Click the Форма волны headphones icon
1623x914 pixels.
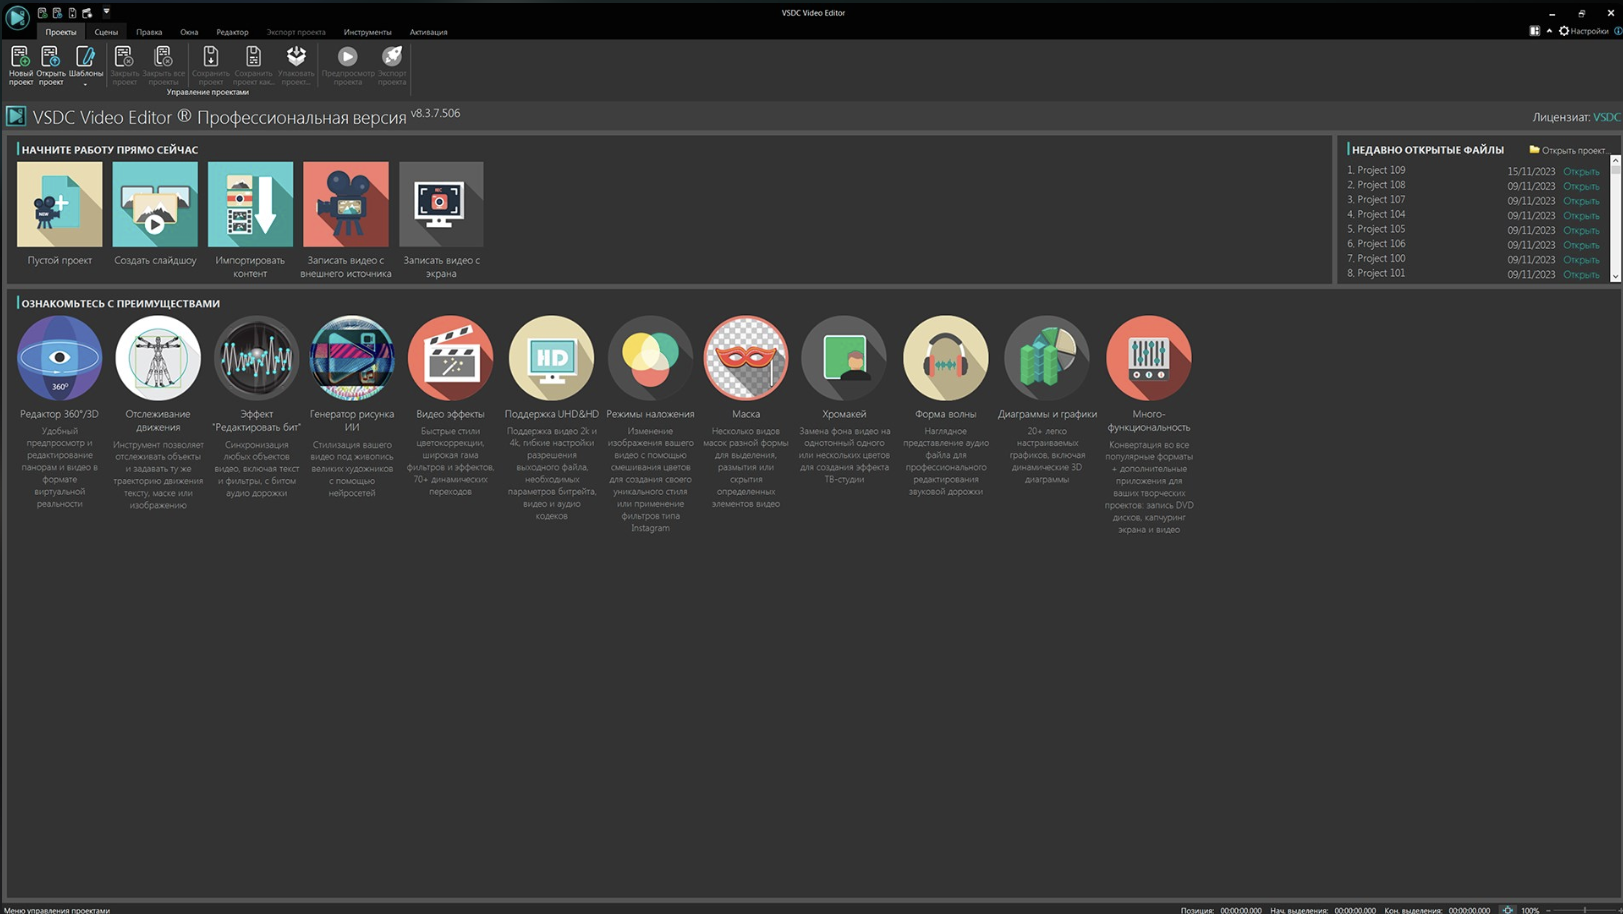(x=945, y=358)
